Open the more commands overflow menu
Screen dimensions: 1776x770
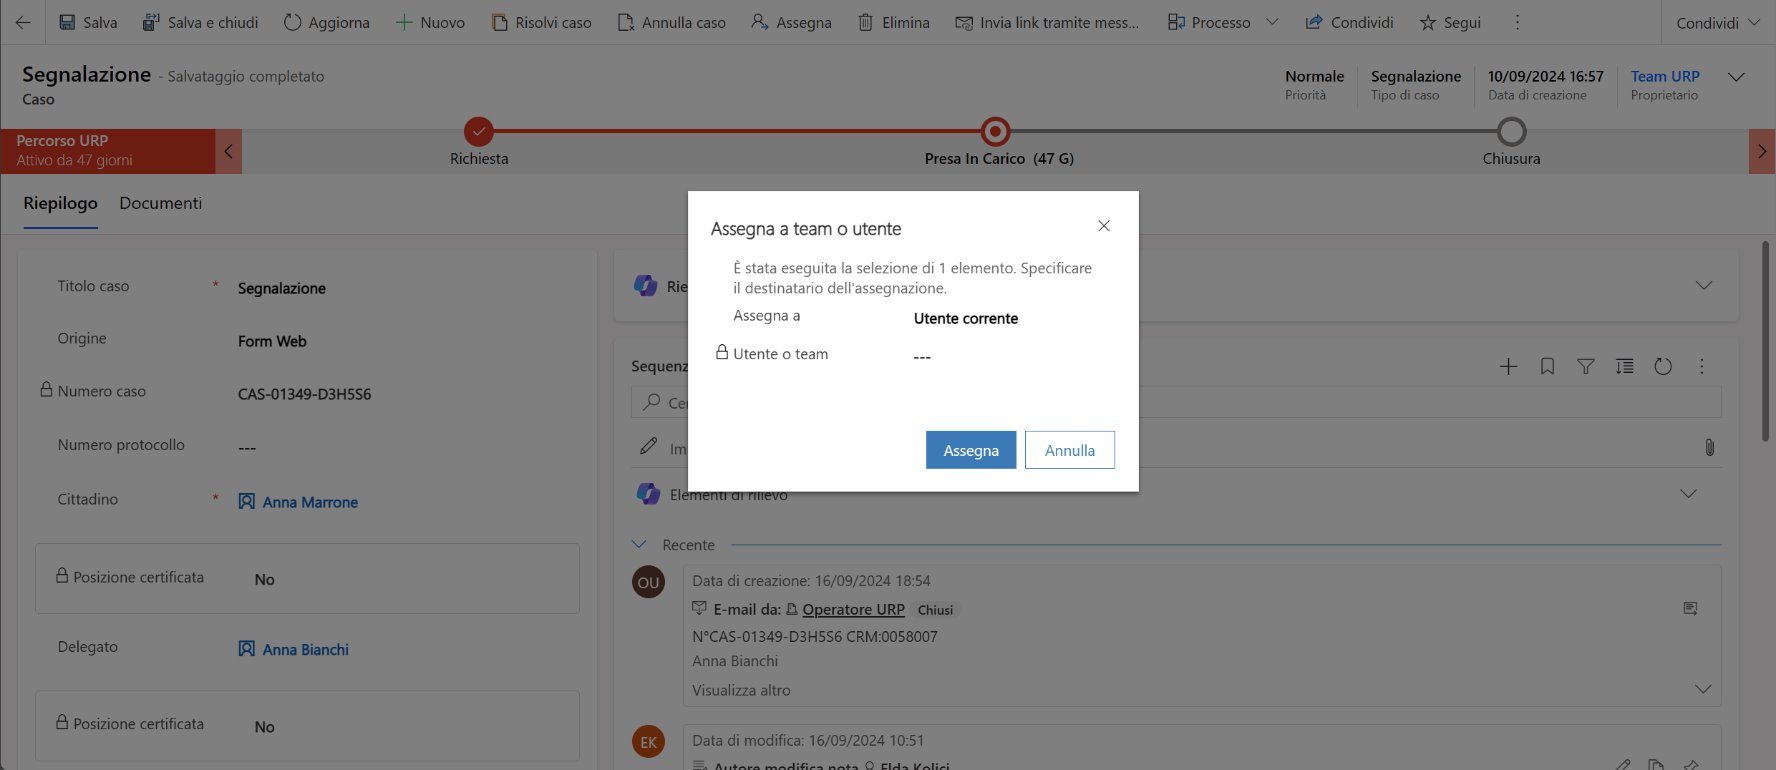(x=1517, y=22)
